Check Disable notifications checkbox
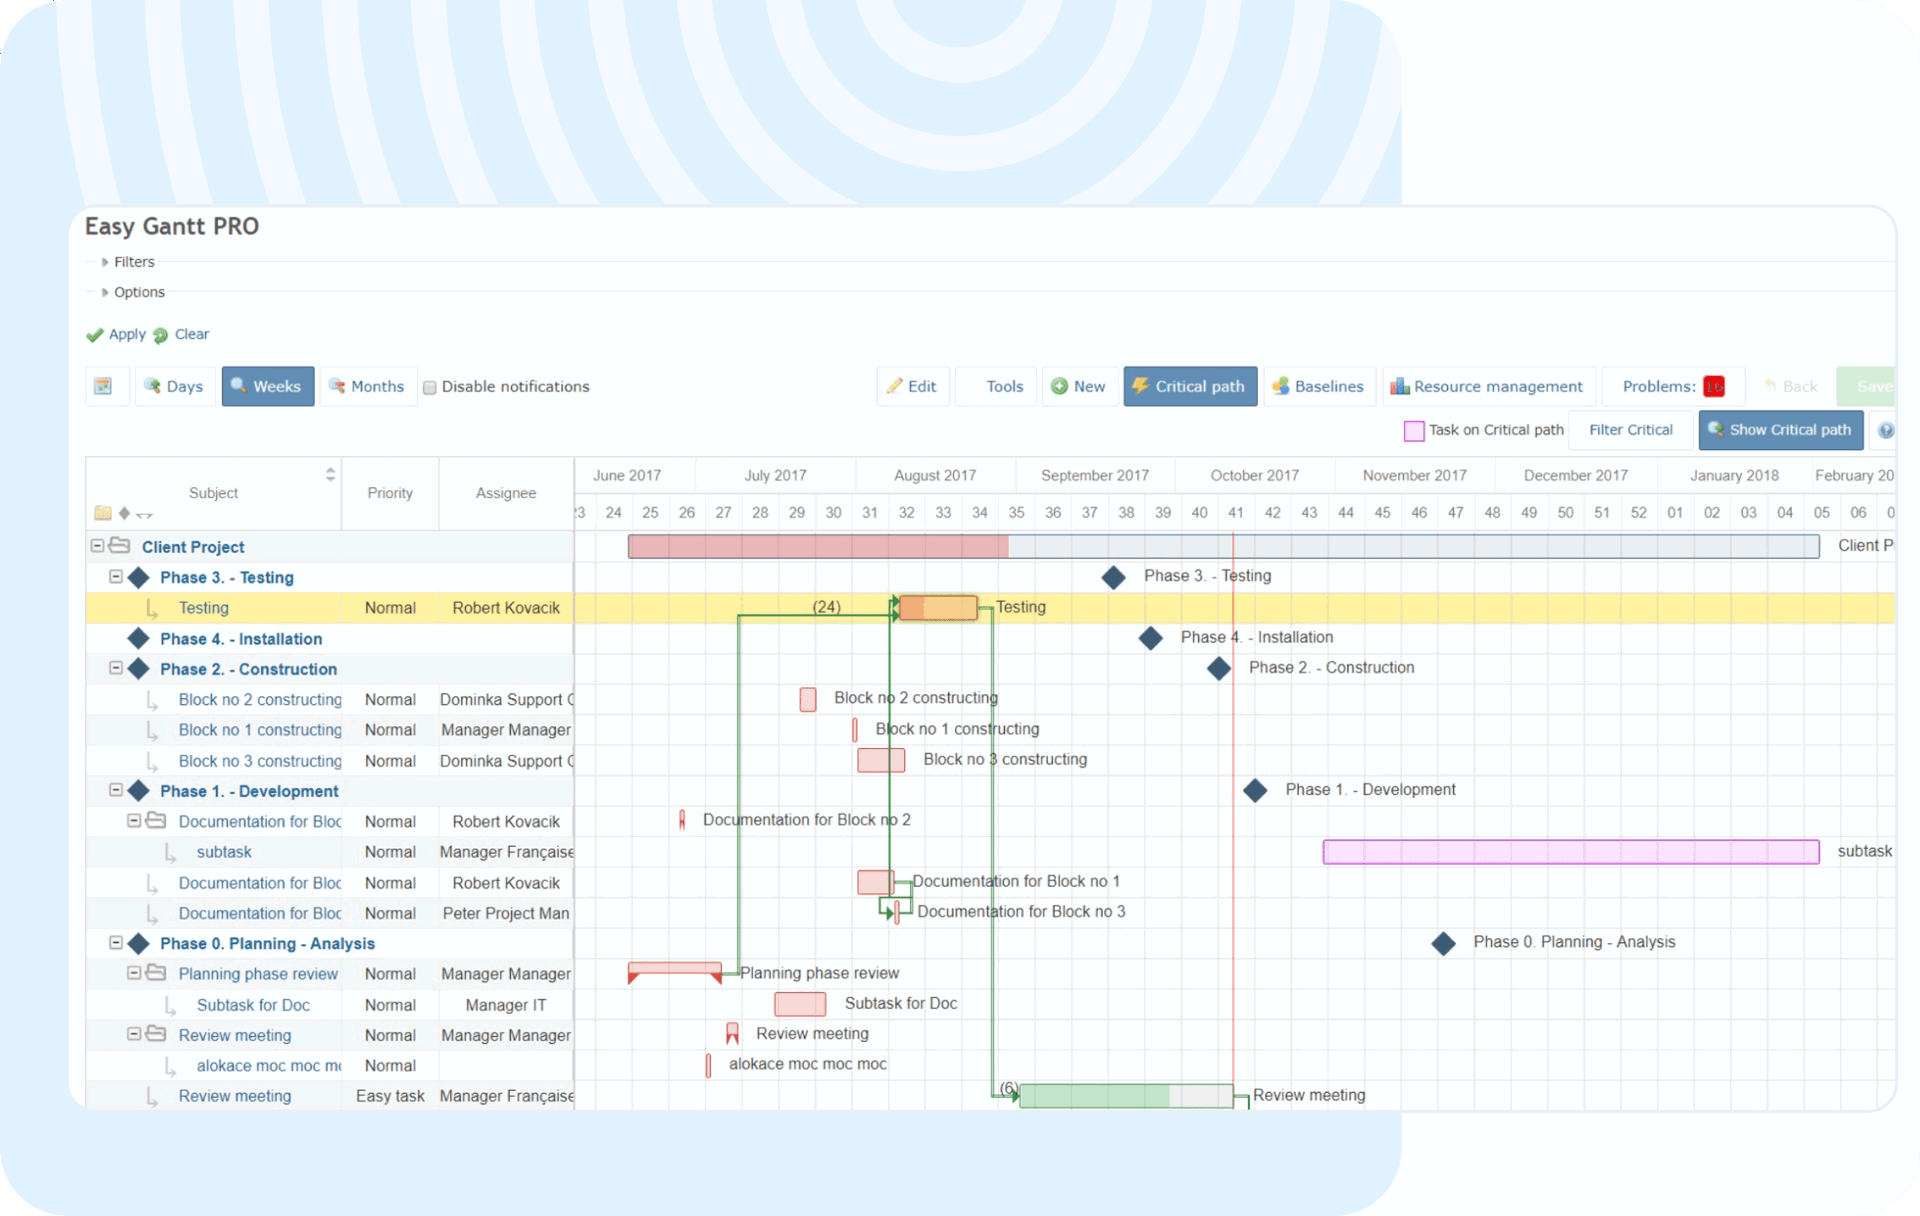The image size is (1920, 1216). coord(430,387)
